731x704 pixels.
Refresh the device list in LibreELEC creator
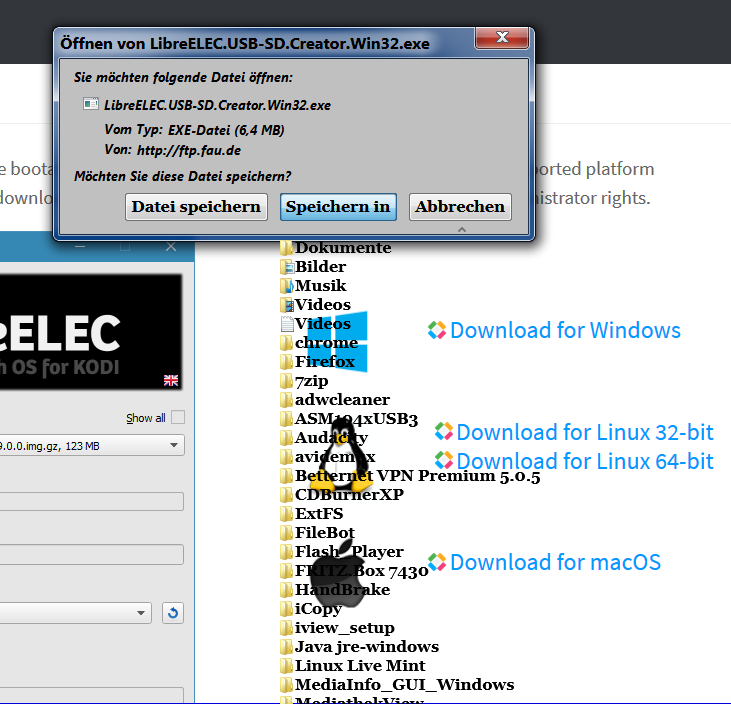(173, 613)
